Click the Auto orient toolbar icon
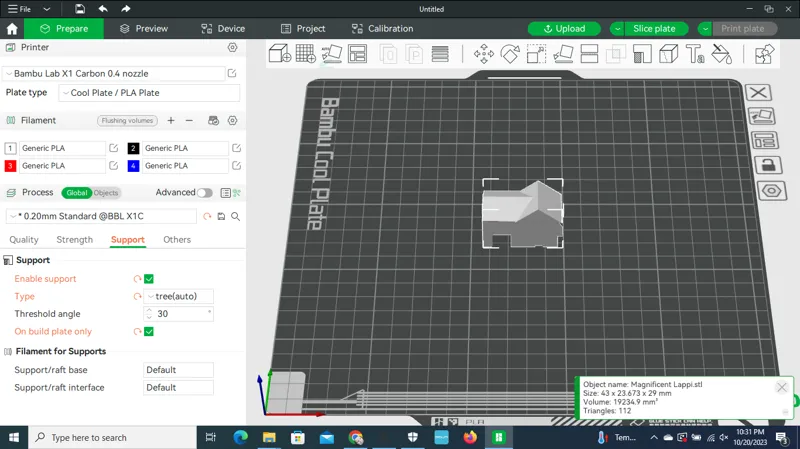The width and height of the screenshot is (800, 449). point(332,54)
